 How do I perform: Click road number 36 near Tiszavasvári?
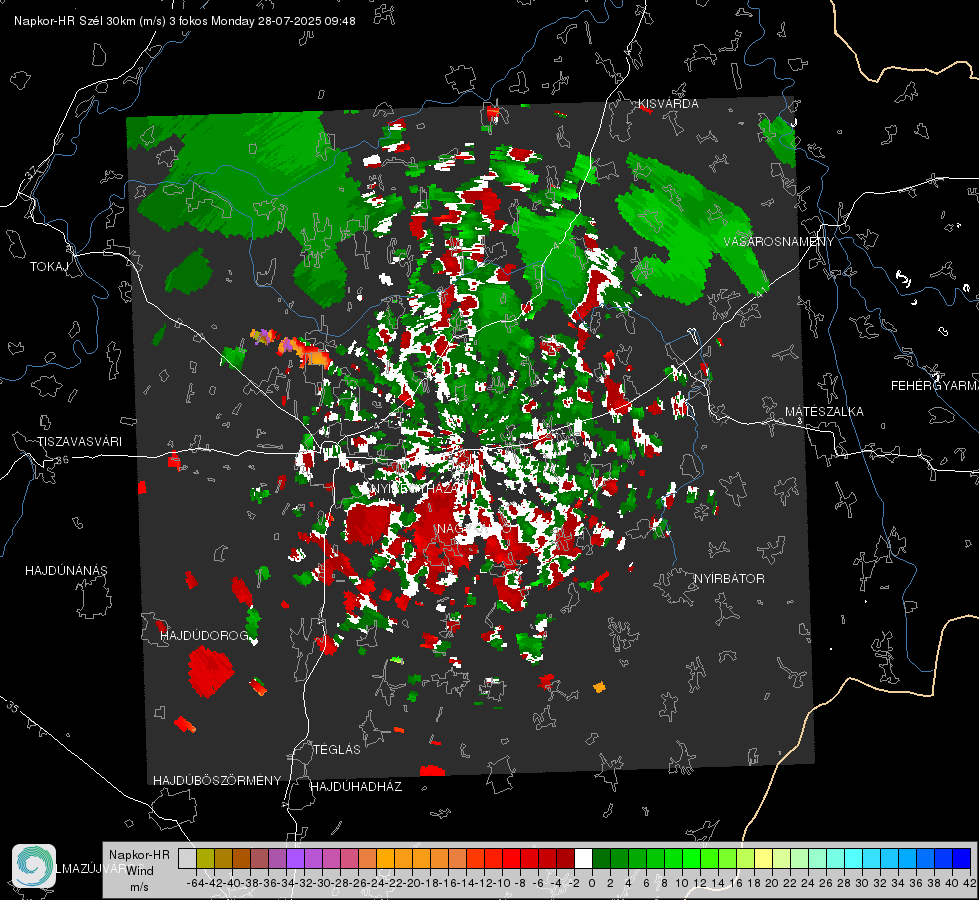pyautogui.click(x=62, y=460)
